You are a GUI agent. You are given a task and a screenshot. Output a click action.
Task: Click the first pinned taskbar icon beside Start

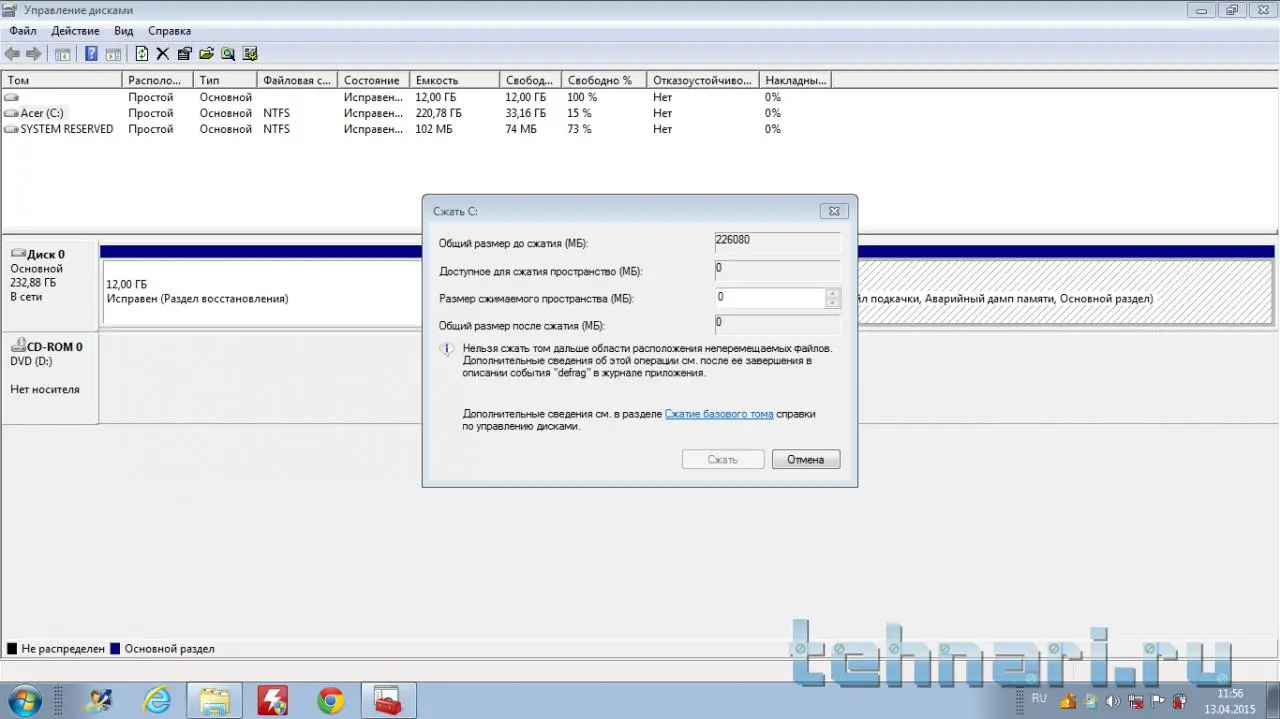(x=99, y=700)
